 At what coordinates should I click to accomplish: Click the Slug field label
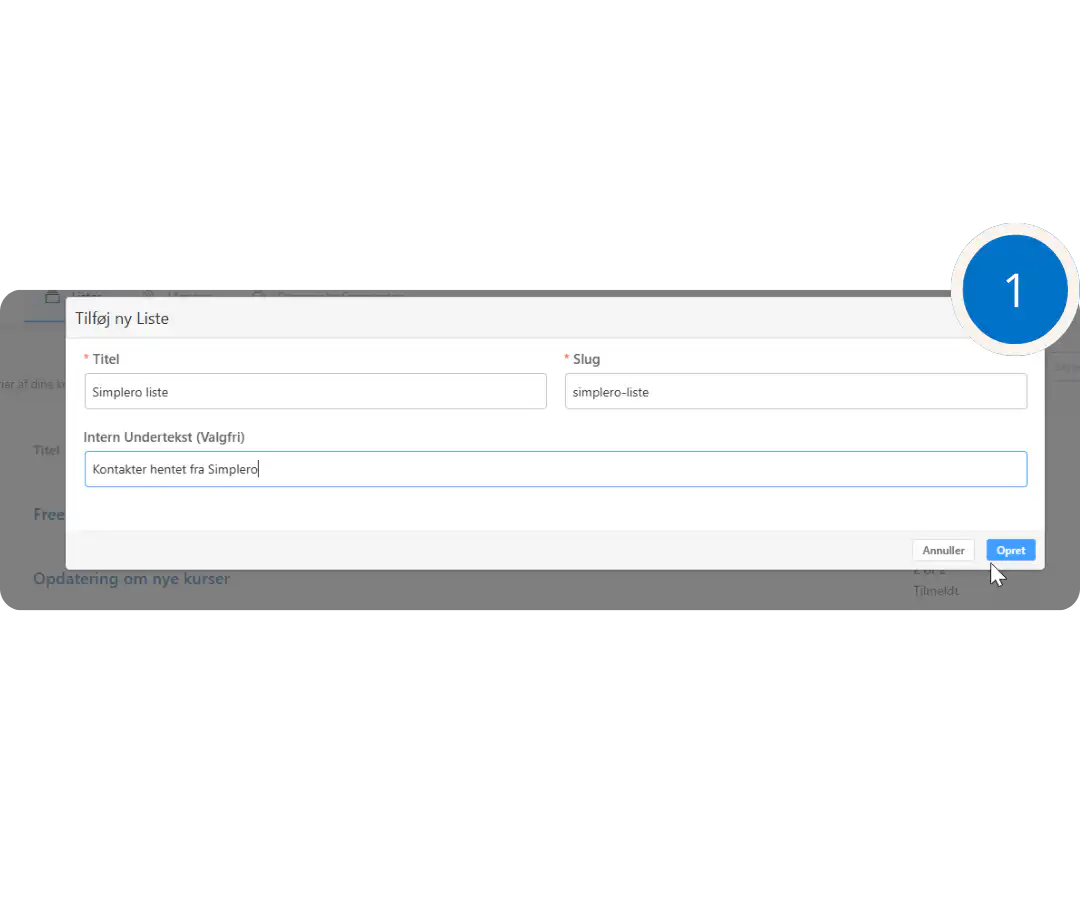click(586, 359)
